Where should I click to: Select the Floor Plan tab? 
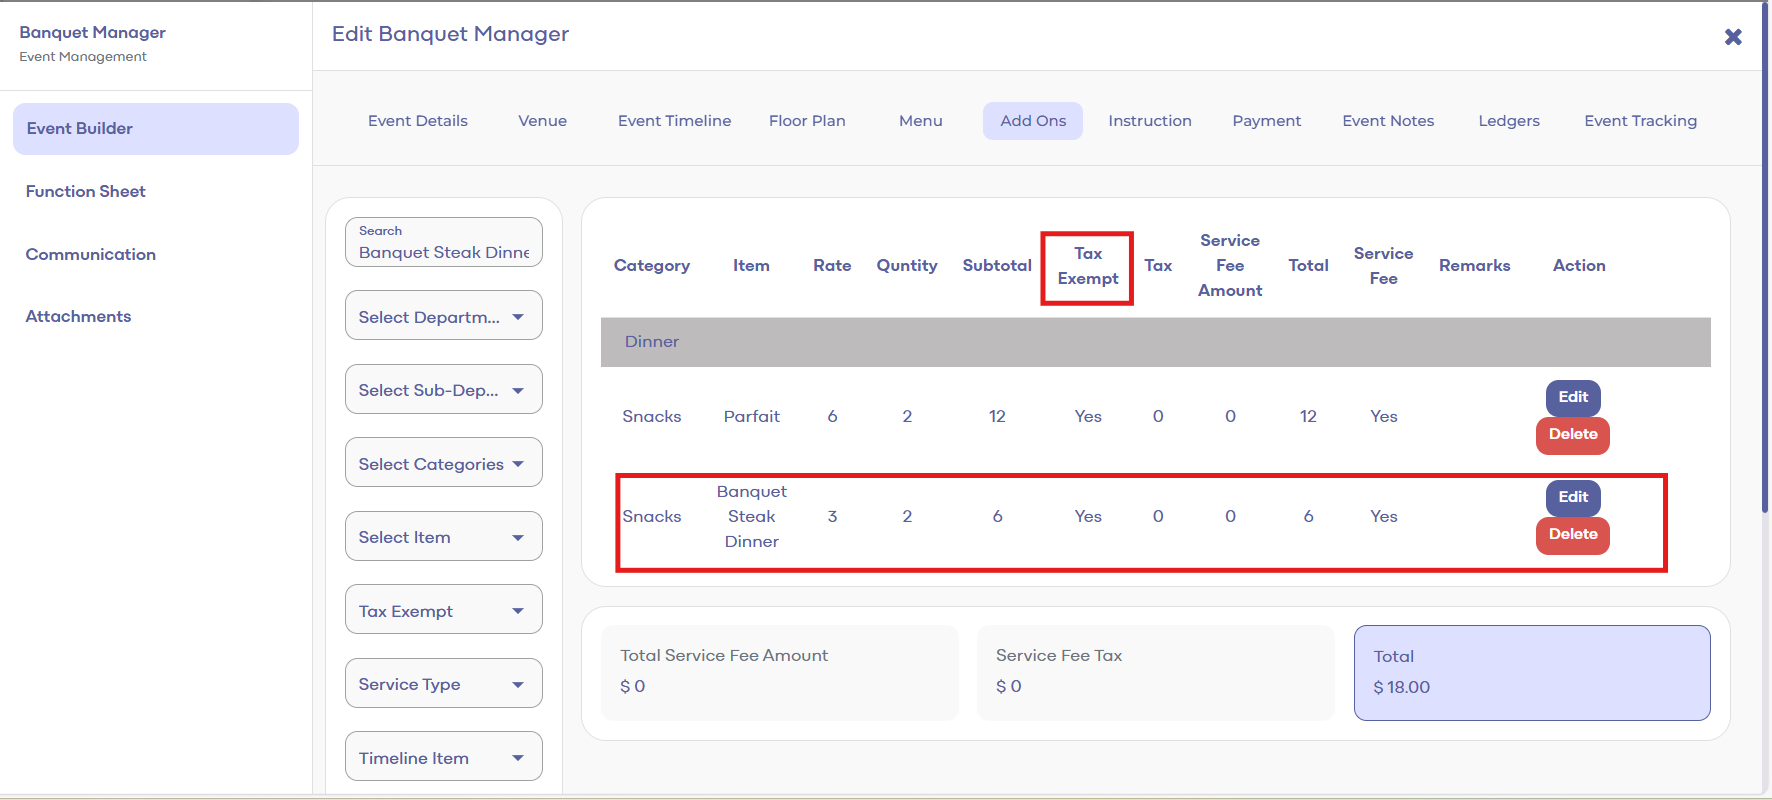[x=807, y=121]
